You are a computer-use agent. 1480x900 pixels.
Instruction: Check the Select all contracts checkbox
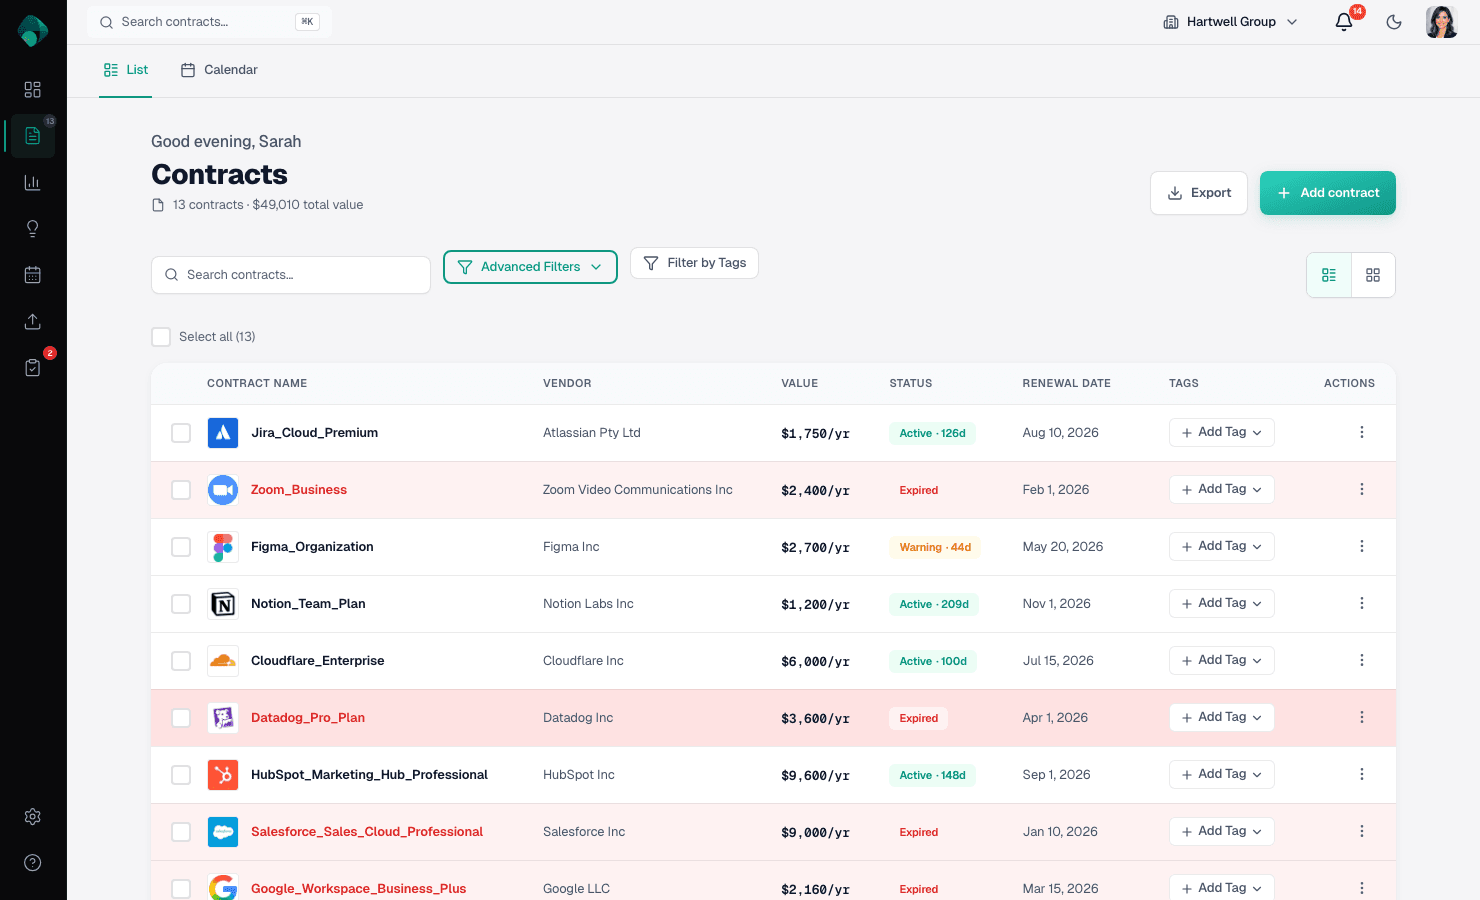click(161, 336)
